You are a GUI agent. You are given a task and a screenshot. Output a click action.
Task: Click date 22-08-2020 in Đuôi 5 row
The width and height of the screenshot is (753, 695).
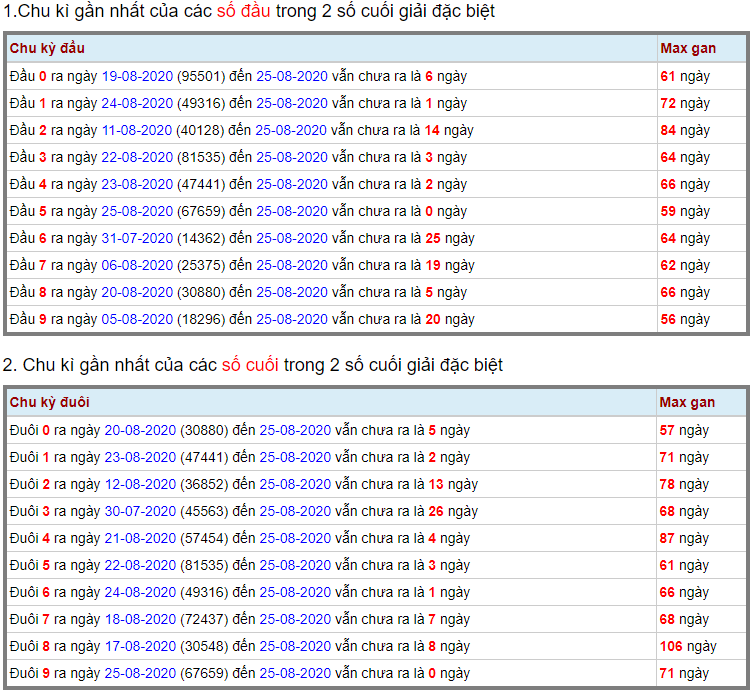(x=140, y=565)
